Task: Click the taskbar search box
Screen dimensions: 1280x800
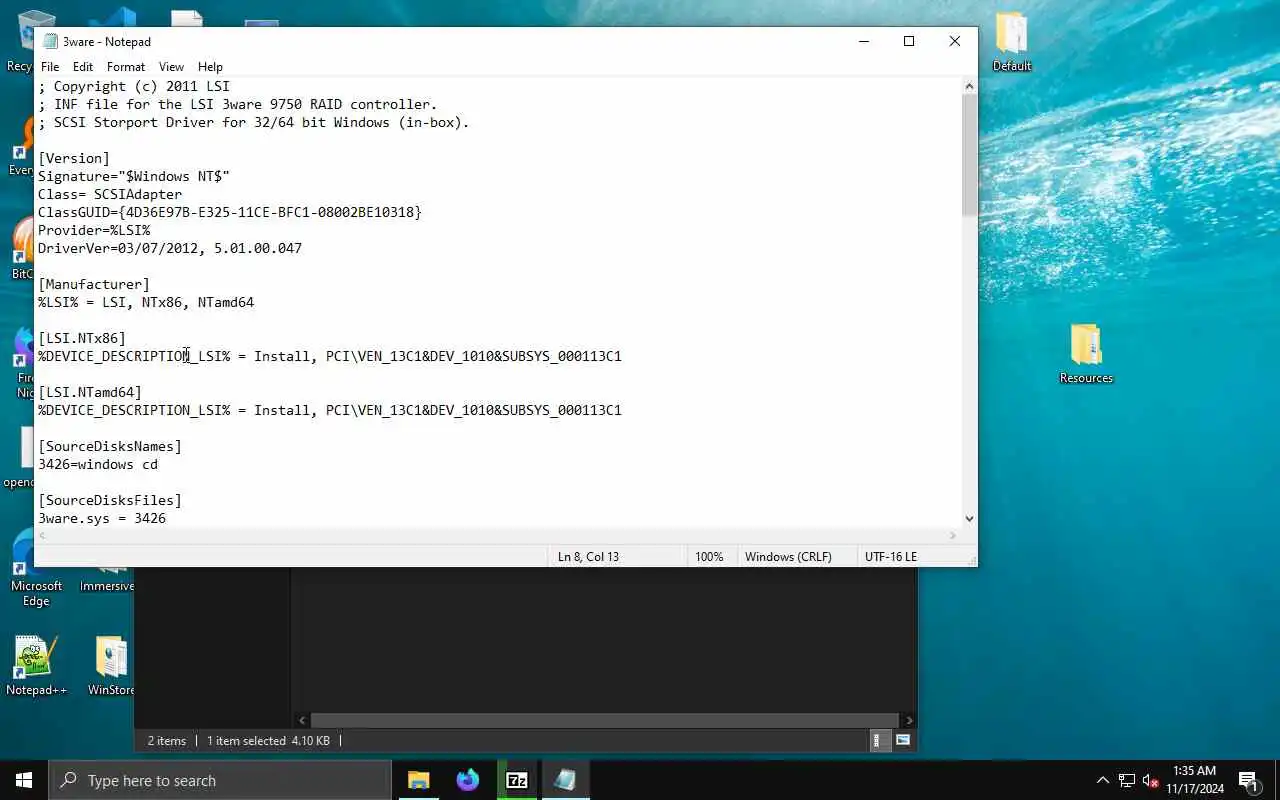Action: pyautogui.click(x=220, y=780)
